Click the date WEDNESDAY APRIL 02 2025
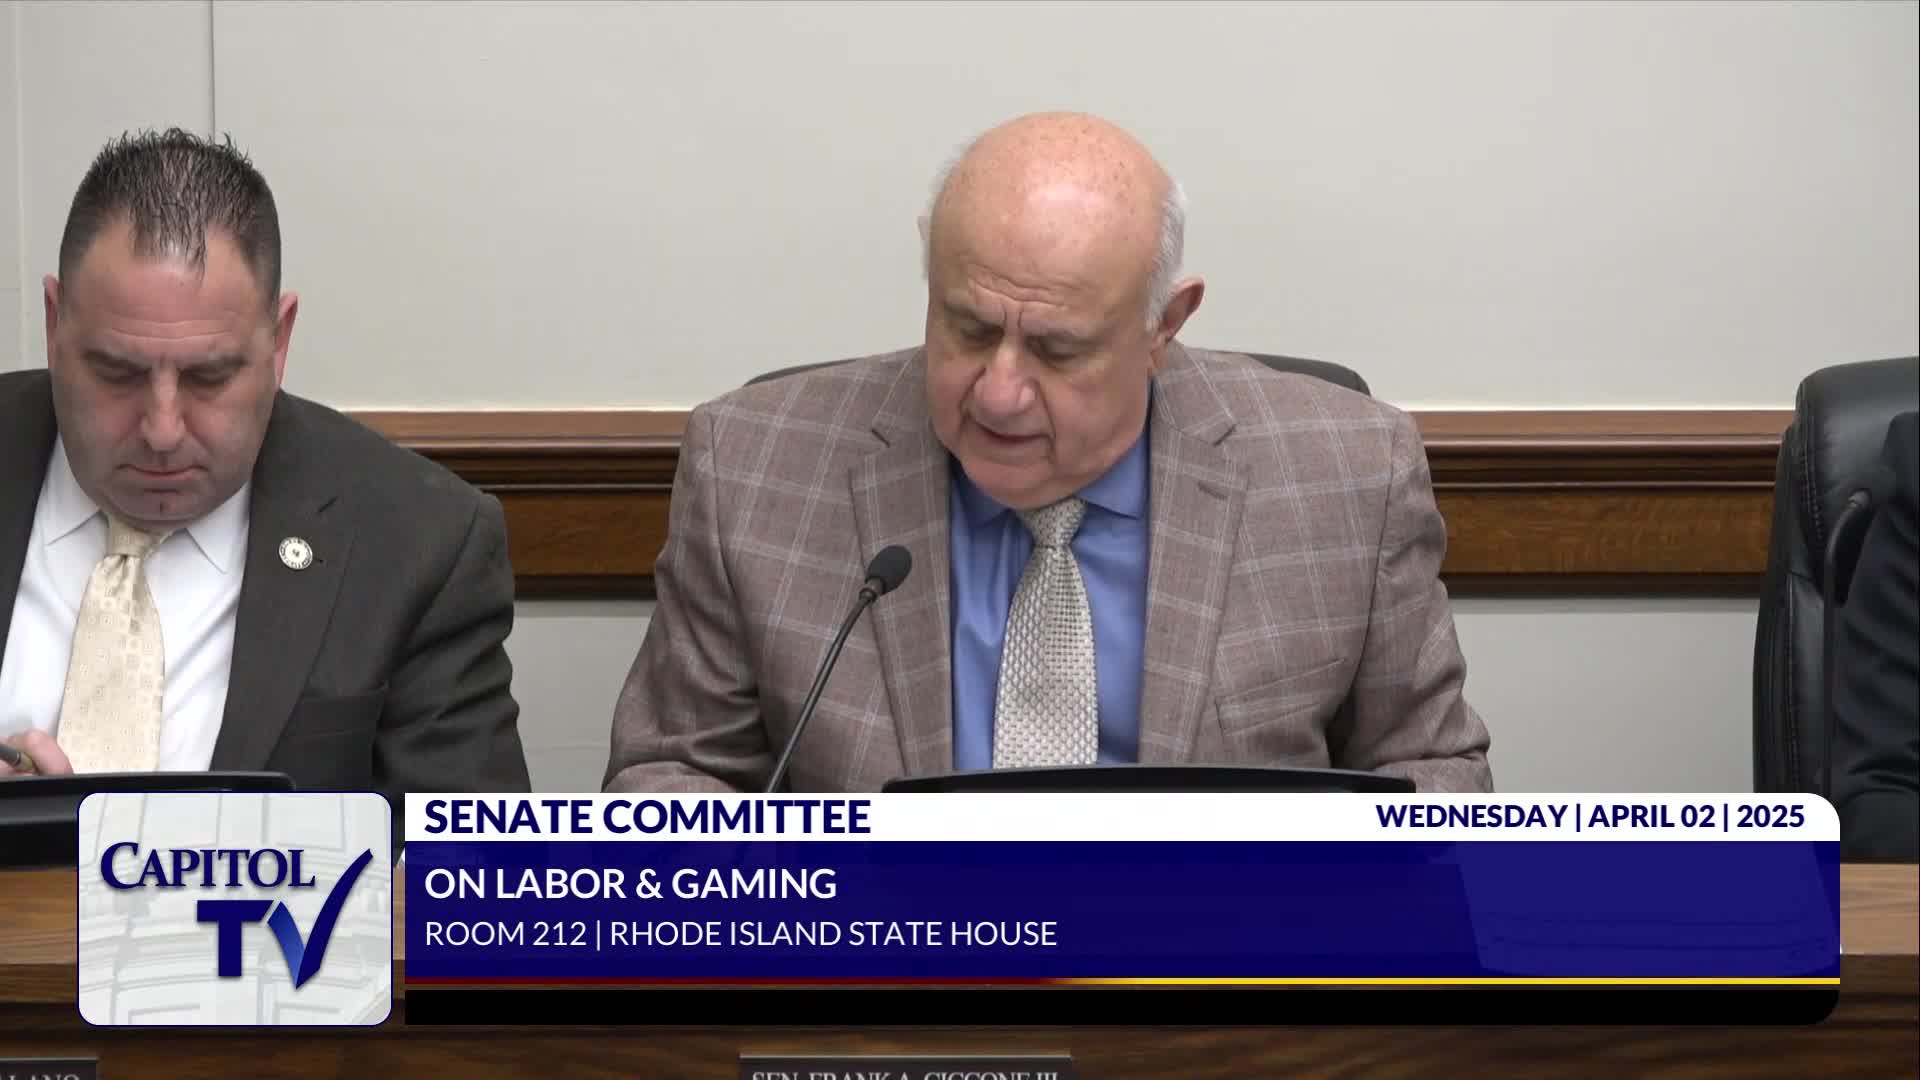 point(1589,817)
